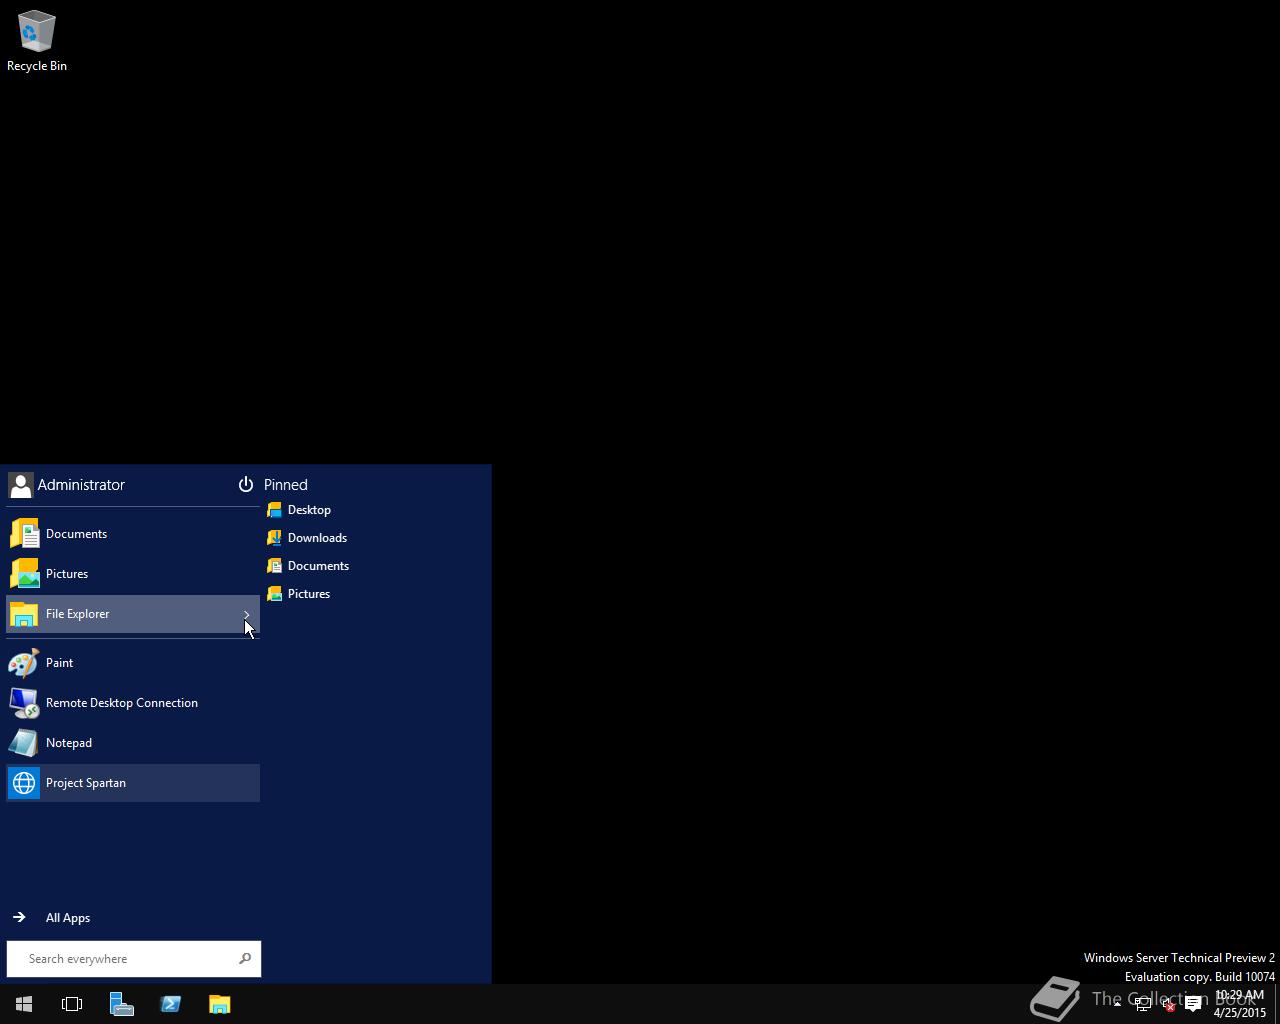The image size is (1280, 1024).
Task: Click the Show desktop taskbar edge
Action: (x=1277, y=1004)
